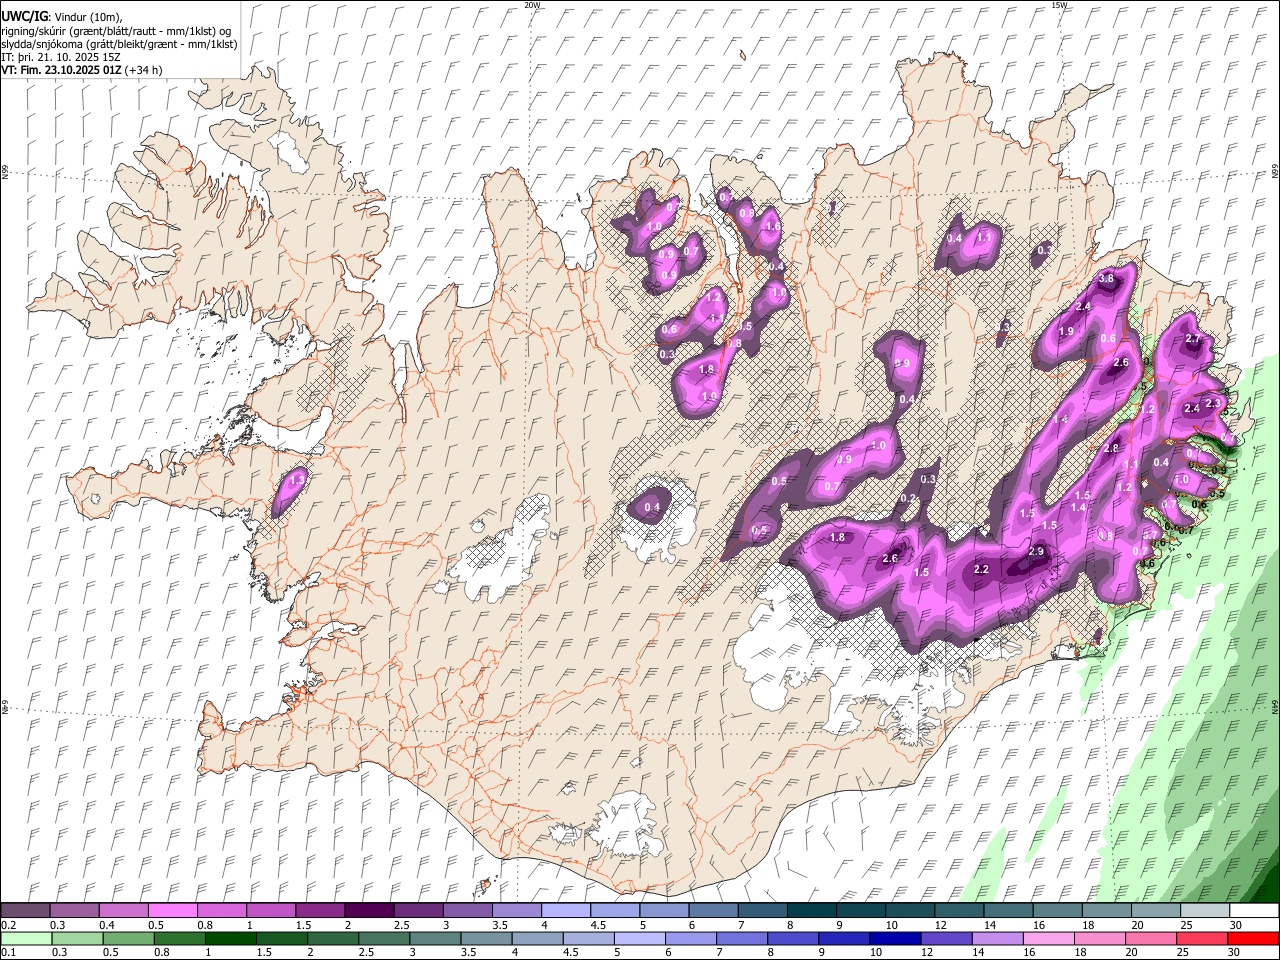Click the '0.2' label in the upper legend
The width and height of the screenshot is (1280, 960).
coord(8,925)
